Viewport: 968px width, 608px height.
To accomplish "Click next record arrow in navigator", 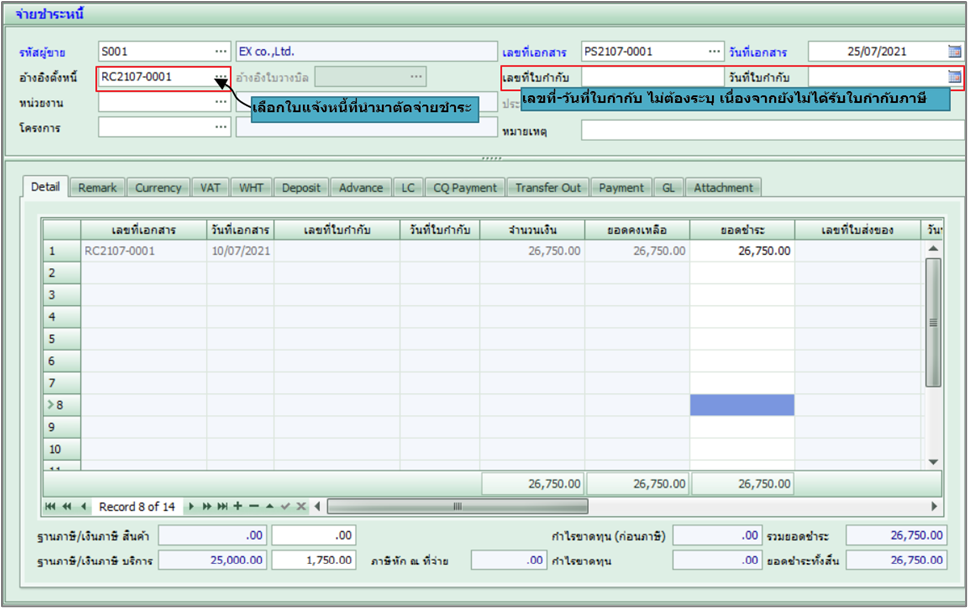I will 192,506.
